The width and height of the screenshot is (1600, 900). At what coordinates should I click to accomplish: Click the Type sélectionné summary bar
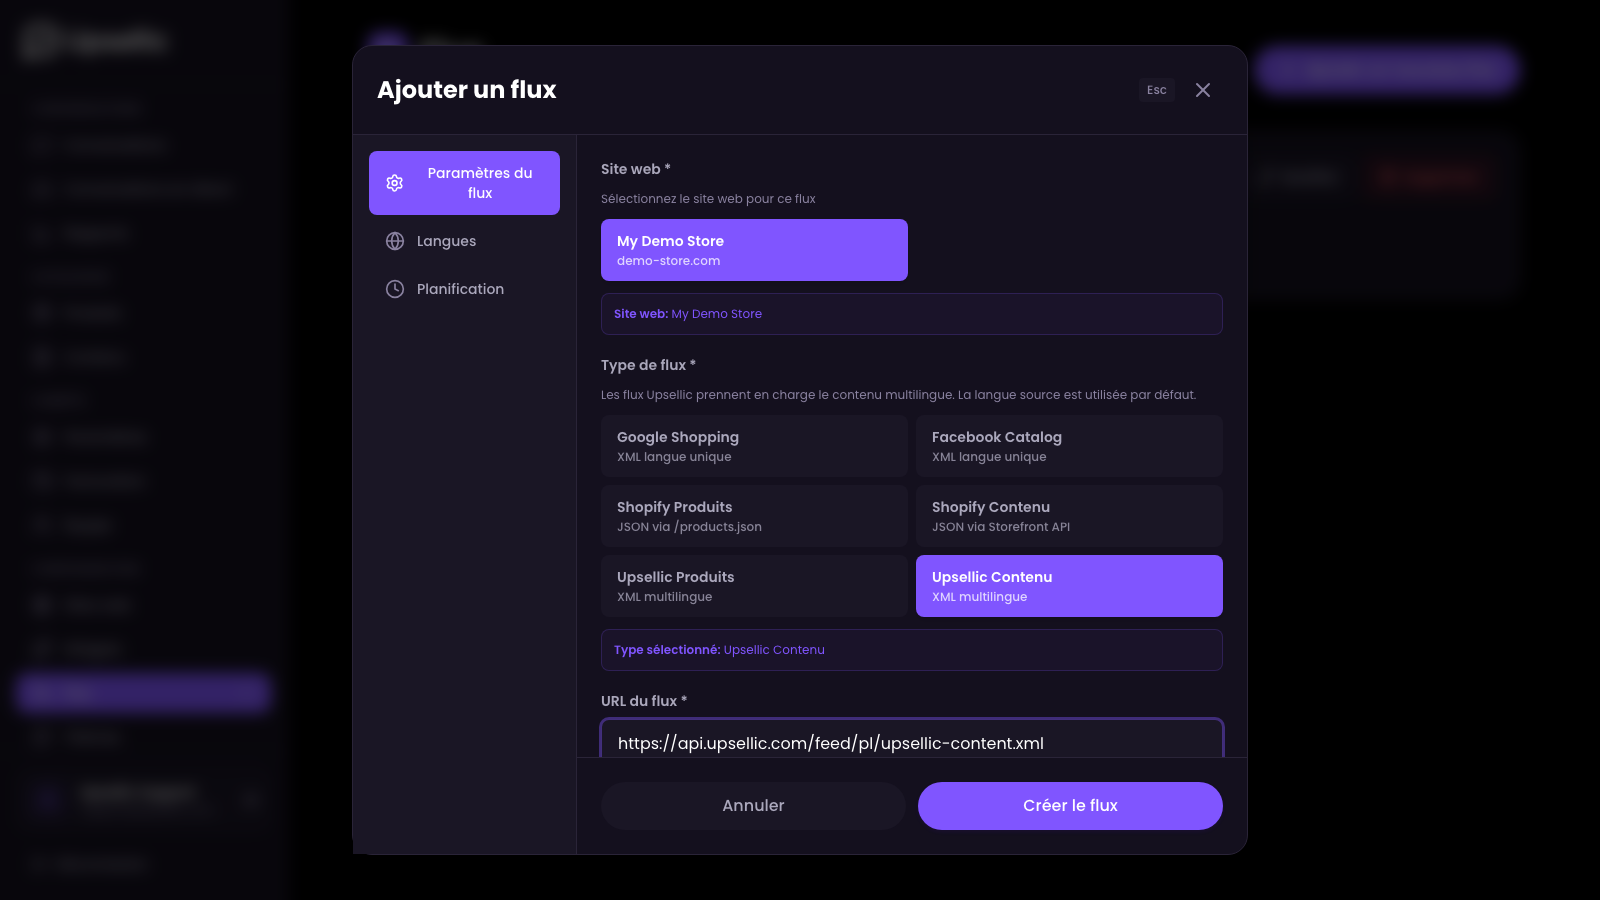pyautogui.click(x=911, y=650)
